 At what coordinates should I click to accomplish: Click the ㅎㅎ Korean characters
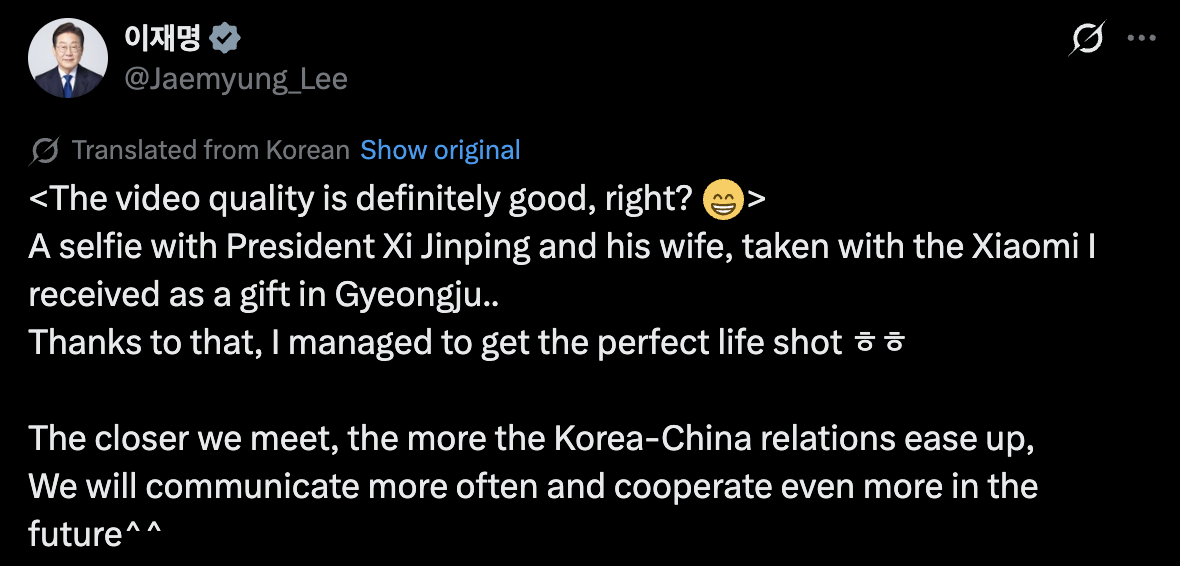[x=880, y=343]
